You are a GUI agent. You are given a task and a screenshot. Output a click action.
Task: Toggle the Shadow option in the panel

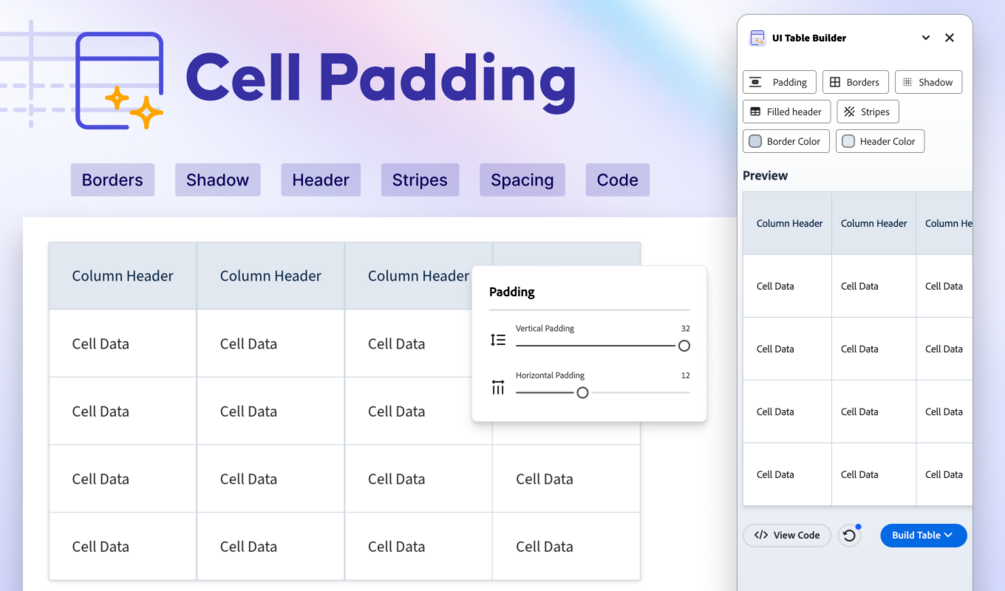tap(928, 82)
